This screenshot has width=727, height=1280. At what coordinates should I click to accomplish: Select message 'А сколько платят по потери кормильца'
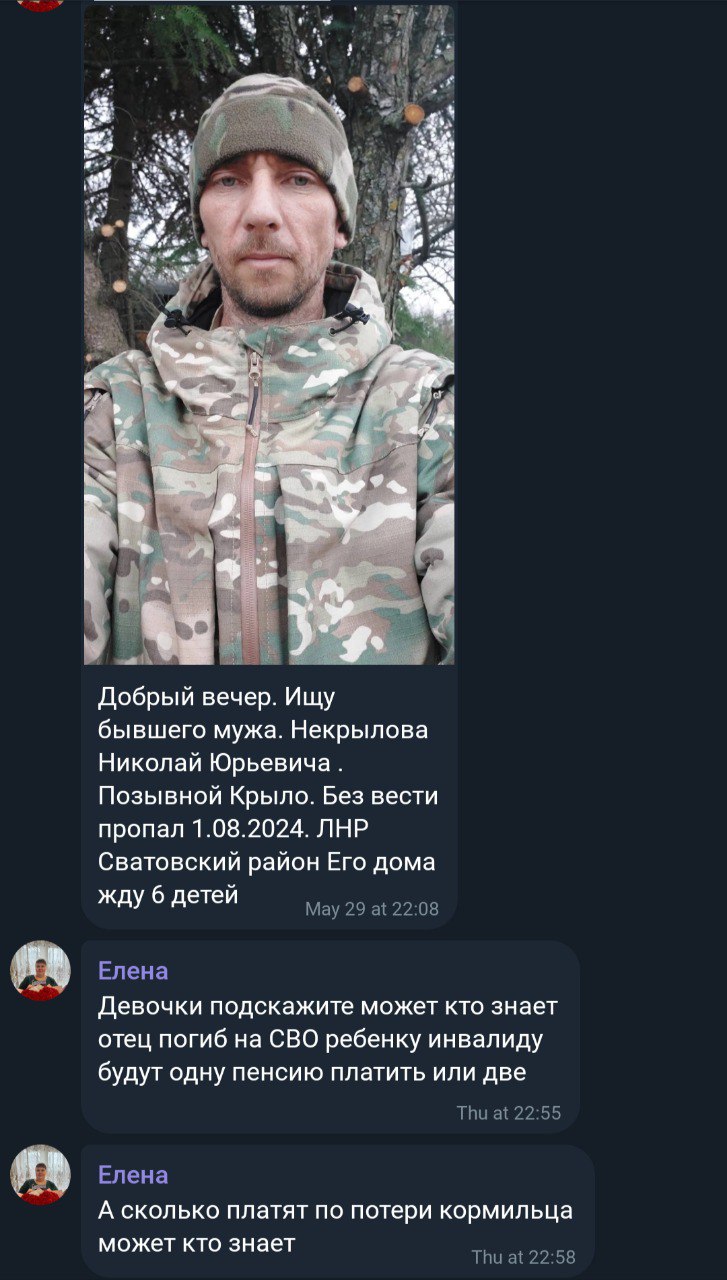pos(335,1209)
